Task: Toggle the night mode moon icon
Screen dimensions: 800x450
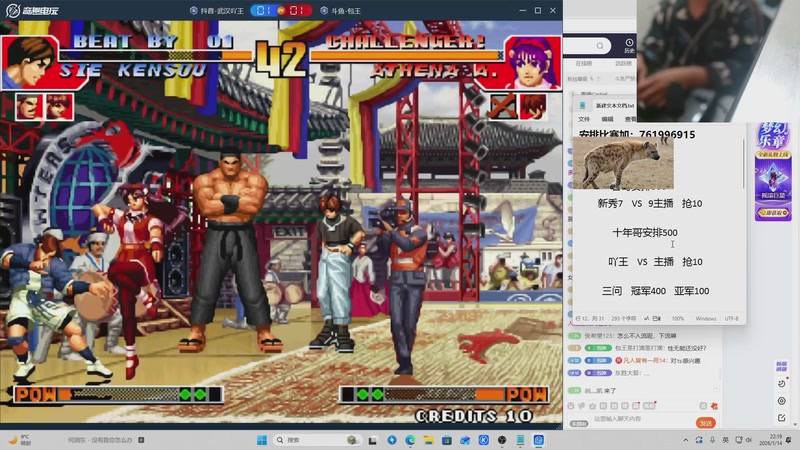Action: [782, 383]
